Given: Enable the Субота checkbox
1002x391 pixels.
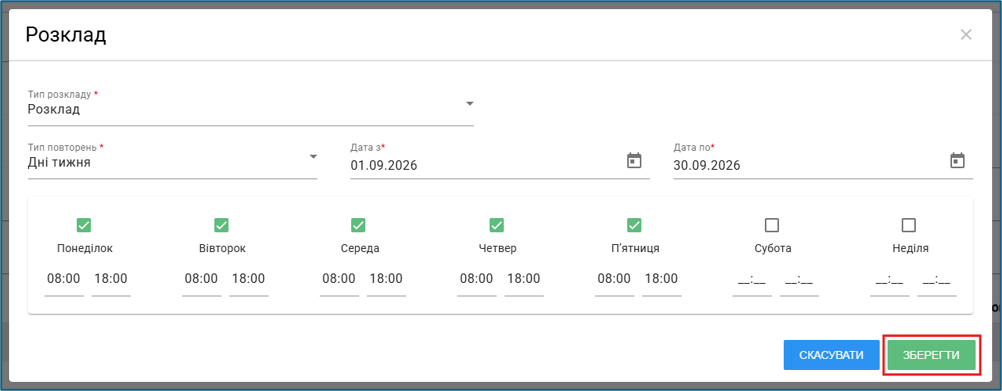Looking at the screenshot, I should 772,225.
